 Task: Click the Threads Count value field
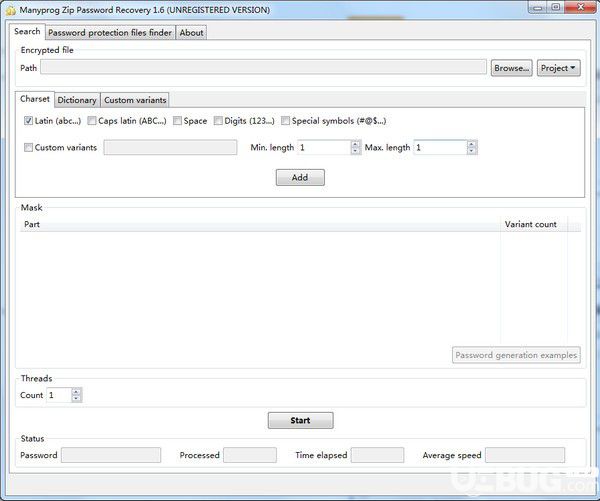click(x=59, y=395)
